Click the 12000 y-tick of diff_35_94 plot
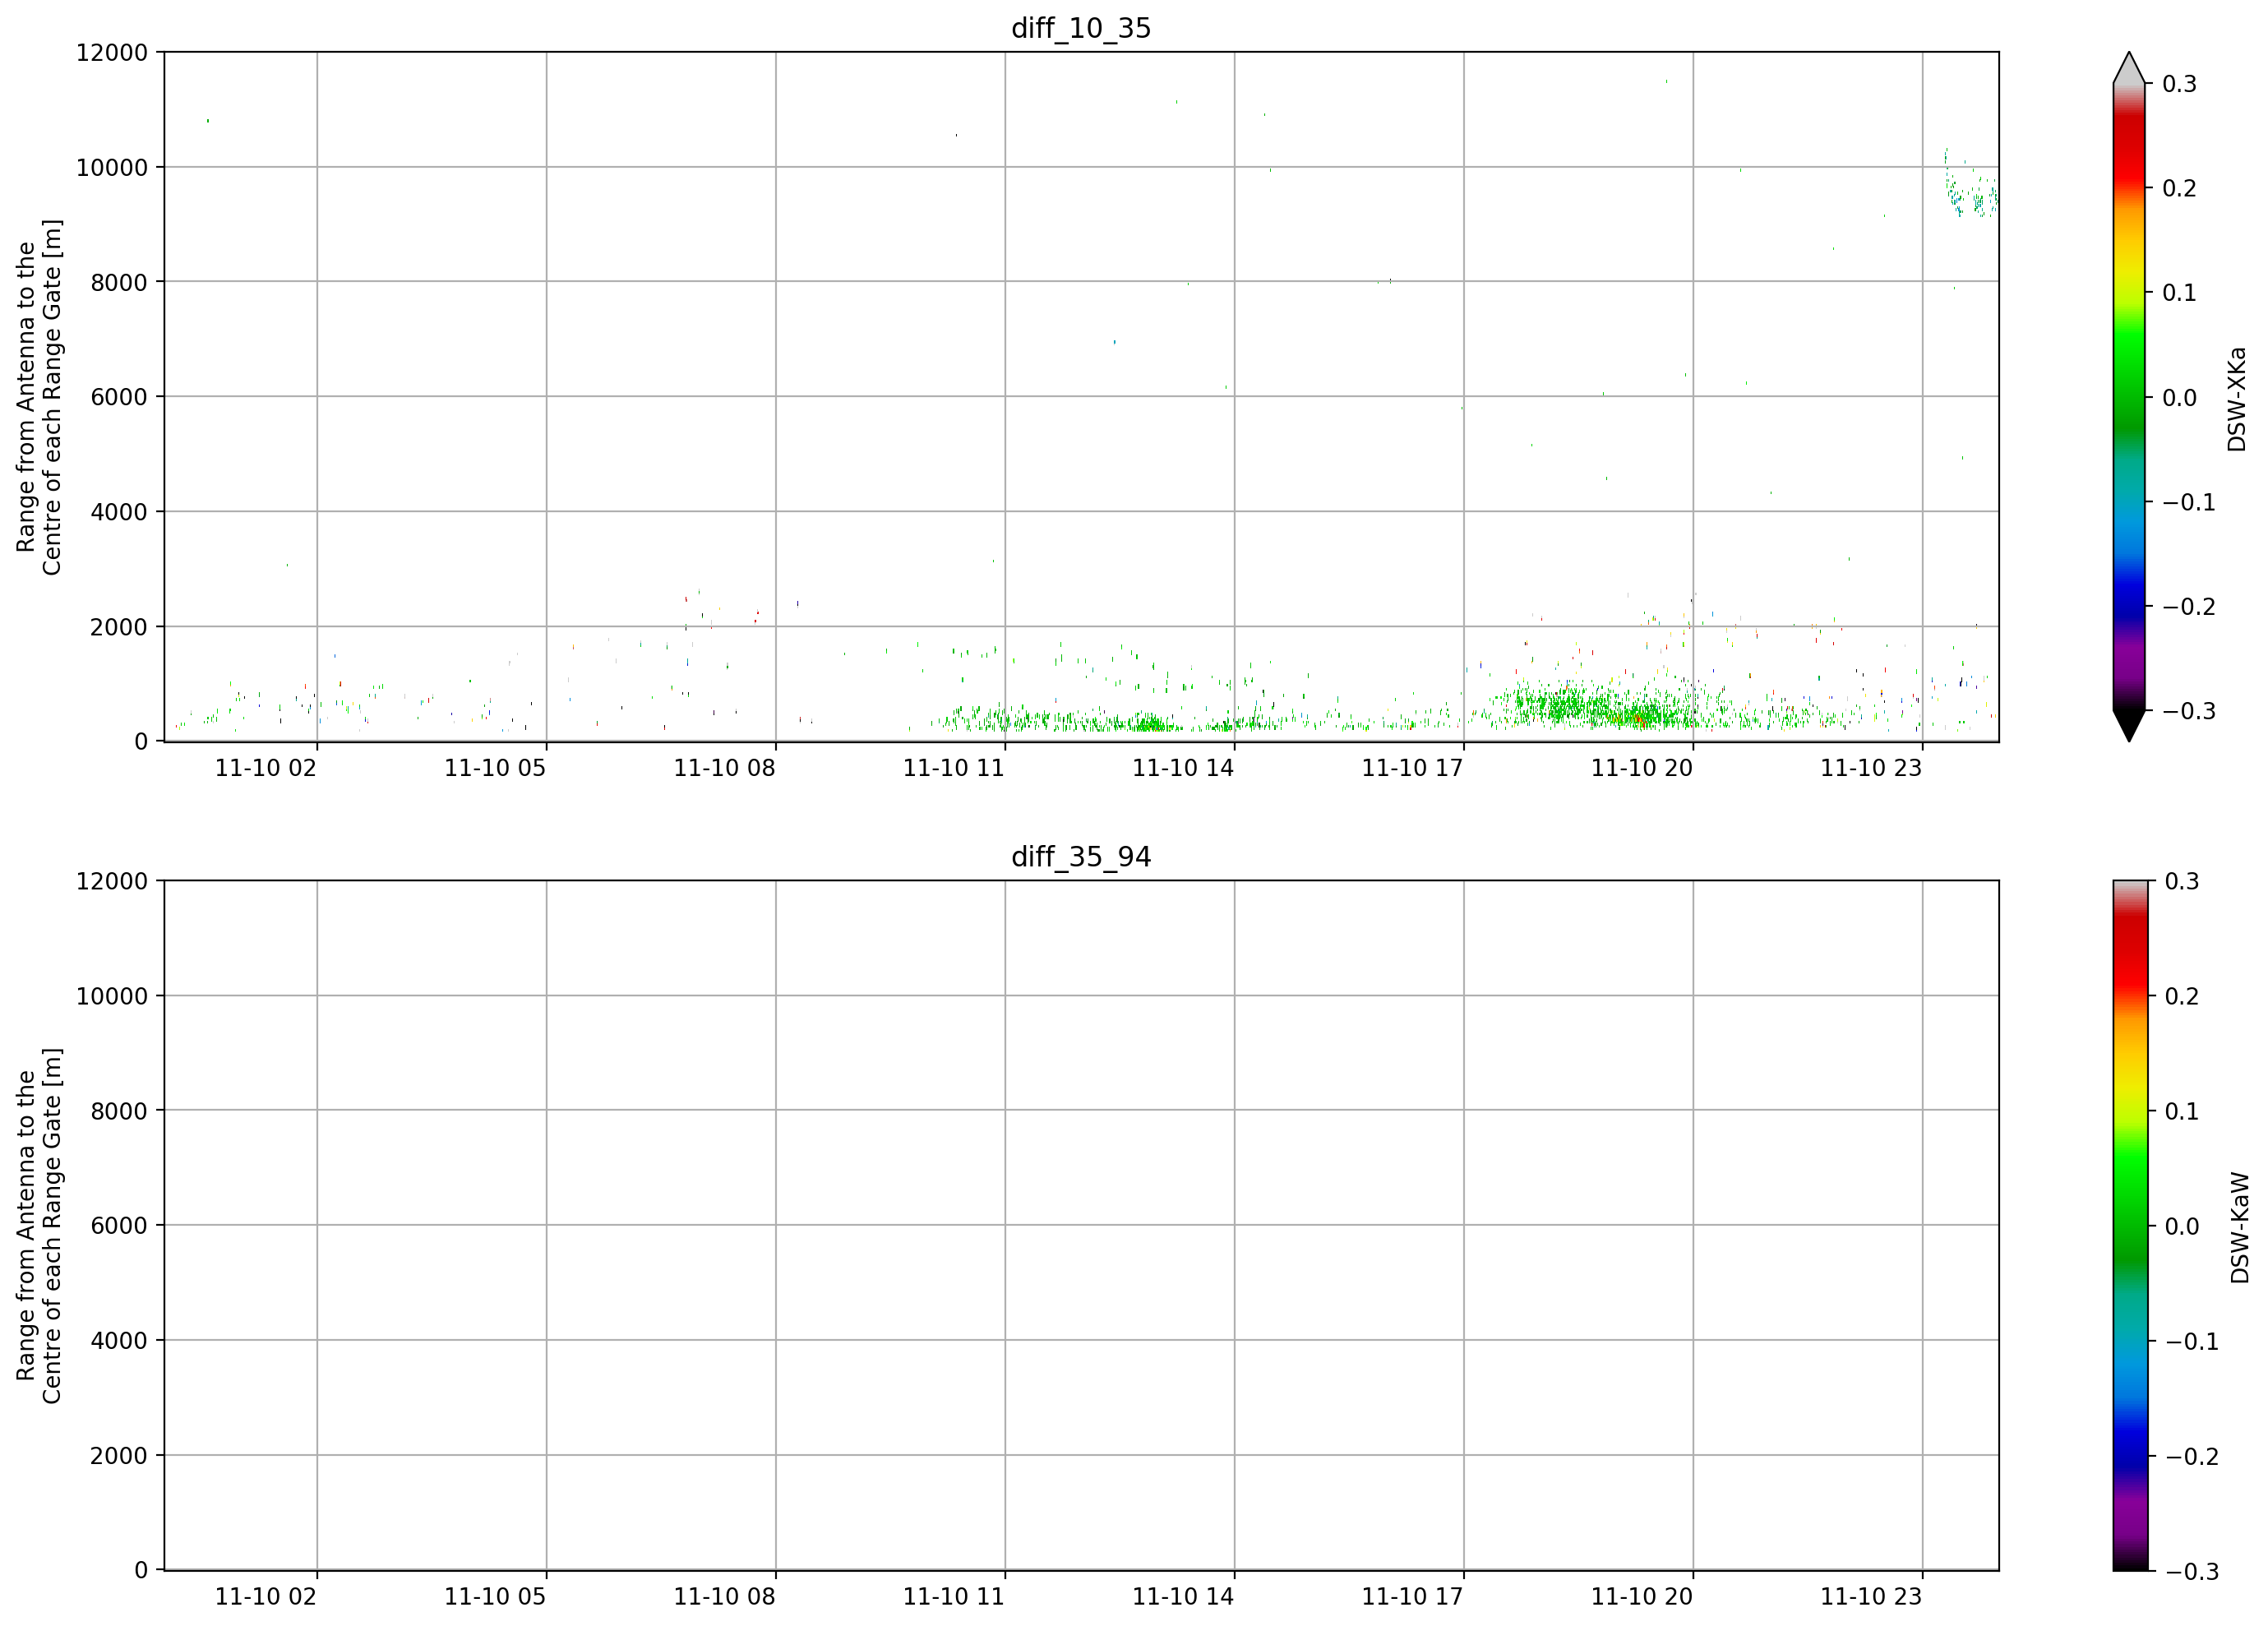The image size is (2268, 1626). (112, 882)
